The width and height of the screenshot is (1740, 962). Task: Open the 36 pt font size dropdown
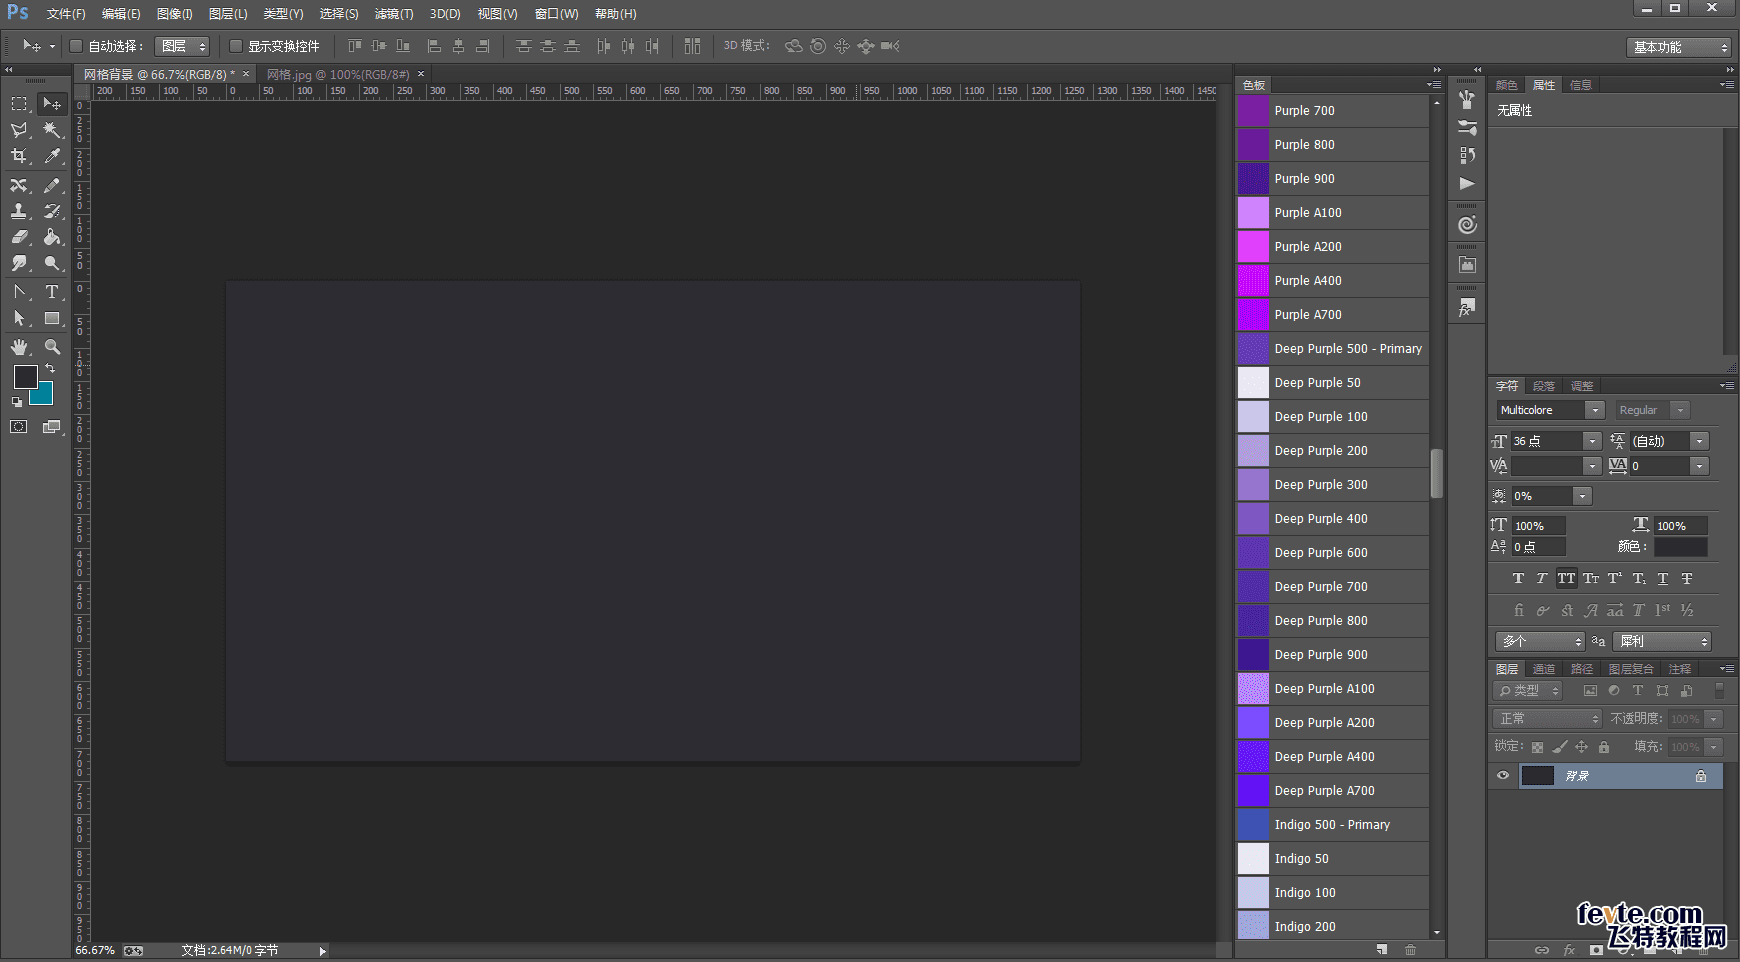click(1591, 441)
